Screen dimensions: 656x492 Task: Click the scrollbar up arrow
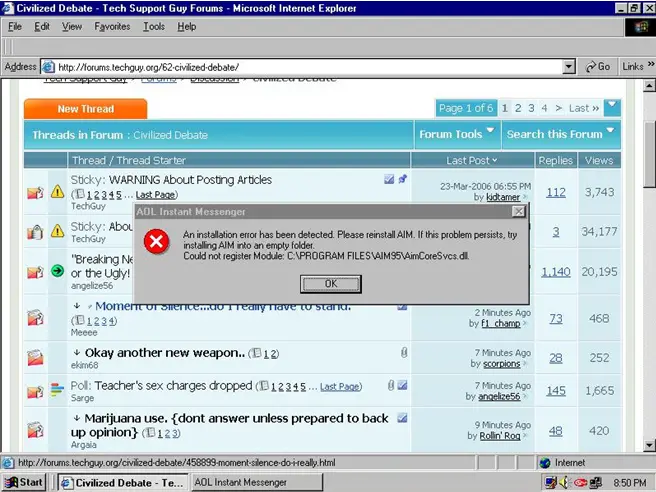pyautogui.click(x=649, y=86)
